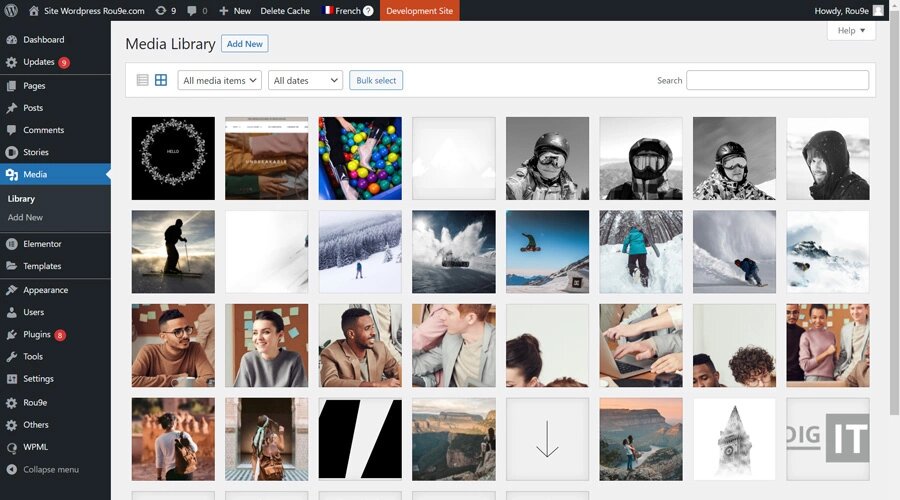Open the snowboarder jumping blue sky thumbnail

(x=548, y=251)
